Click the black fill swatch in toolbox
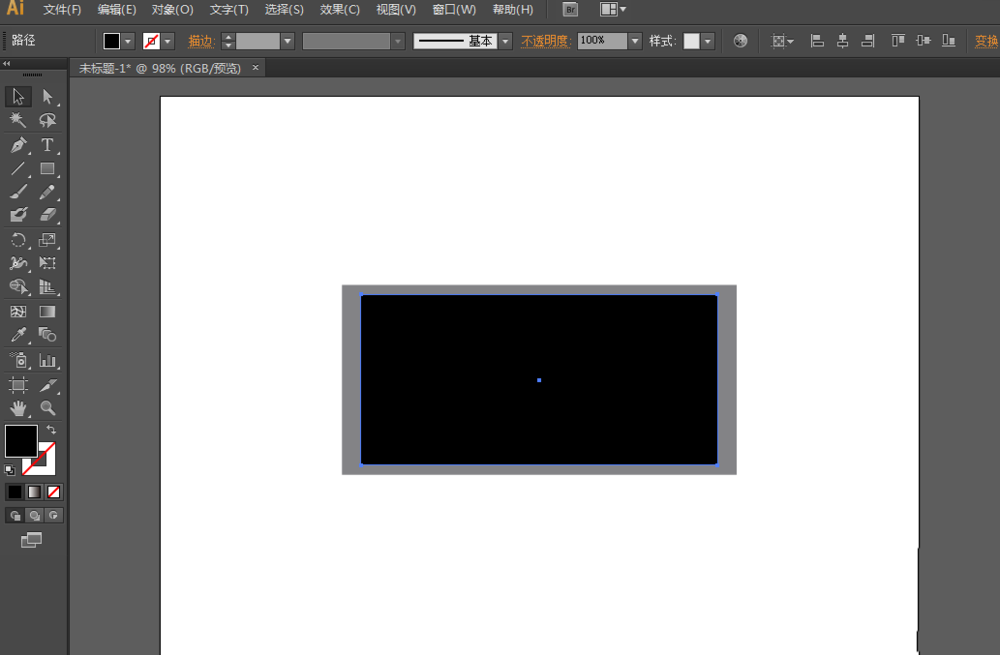Viewport: 1000px width, 655px height. tap(21, 441)
